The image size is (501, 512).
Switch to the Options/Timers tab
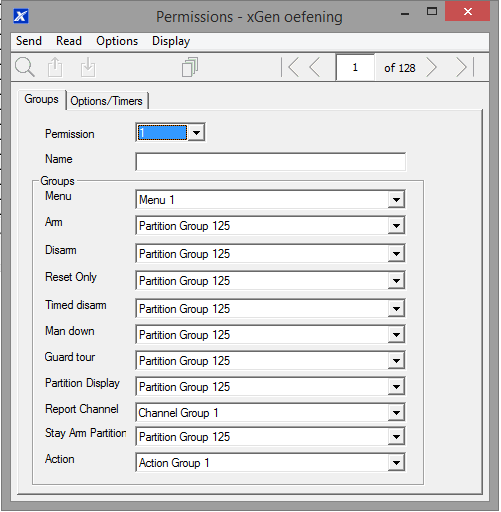point(107,101)
